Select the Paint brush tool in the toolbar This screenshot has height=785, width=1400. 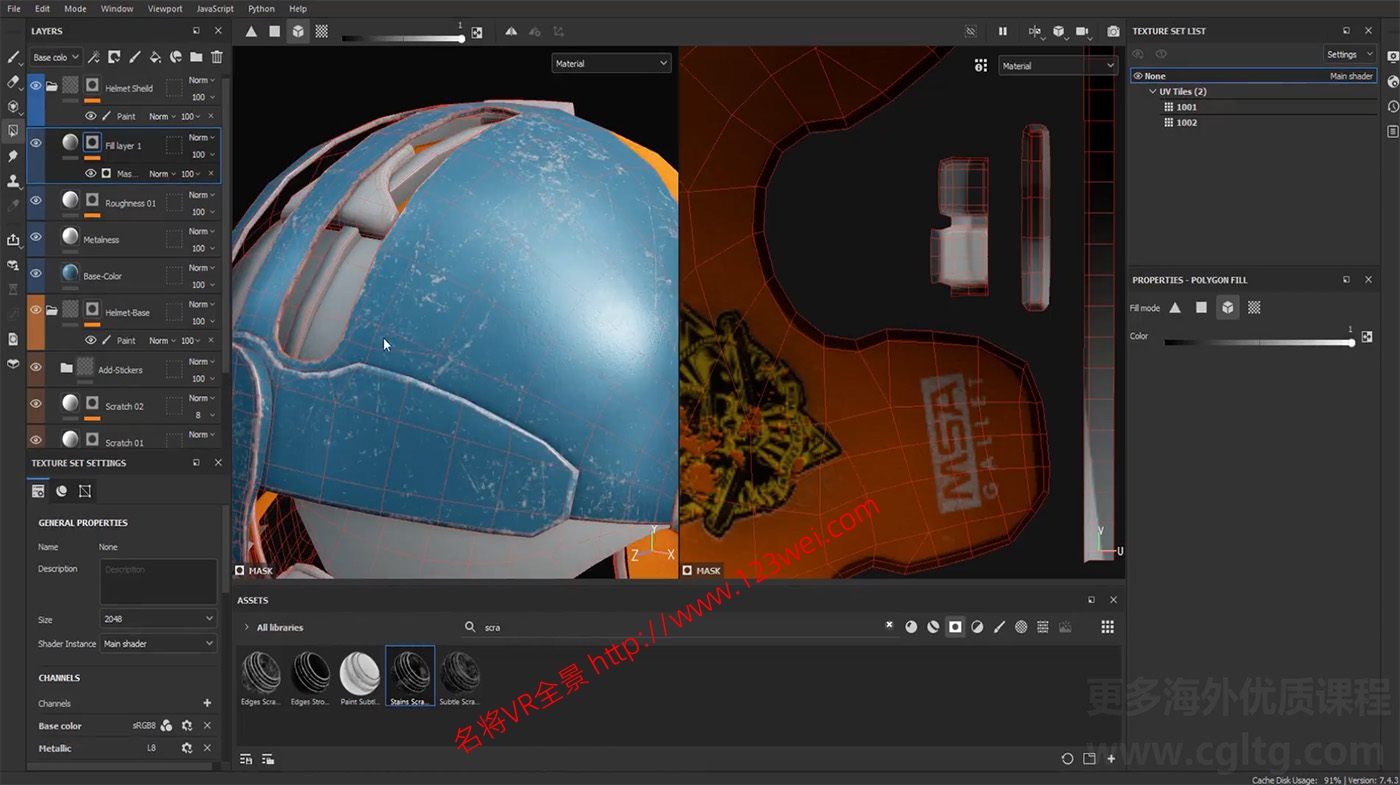13,57
